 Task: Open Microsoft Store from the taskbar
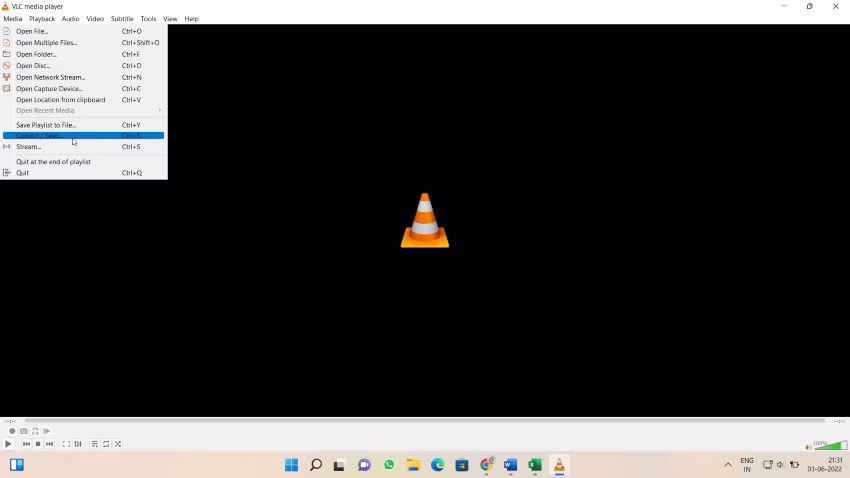(462, 465)
